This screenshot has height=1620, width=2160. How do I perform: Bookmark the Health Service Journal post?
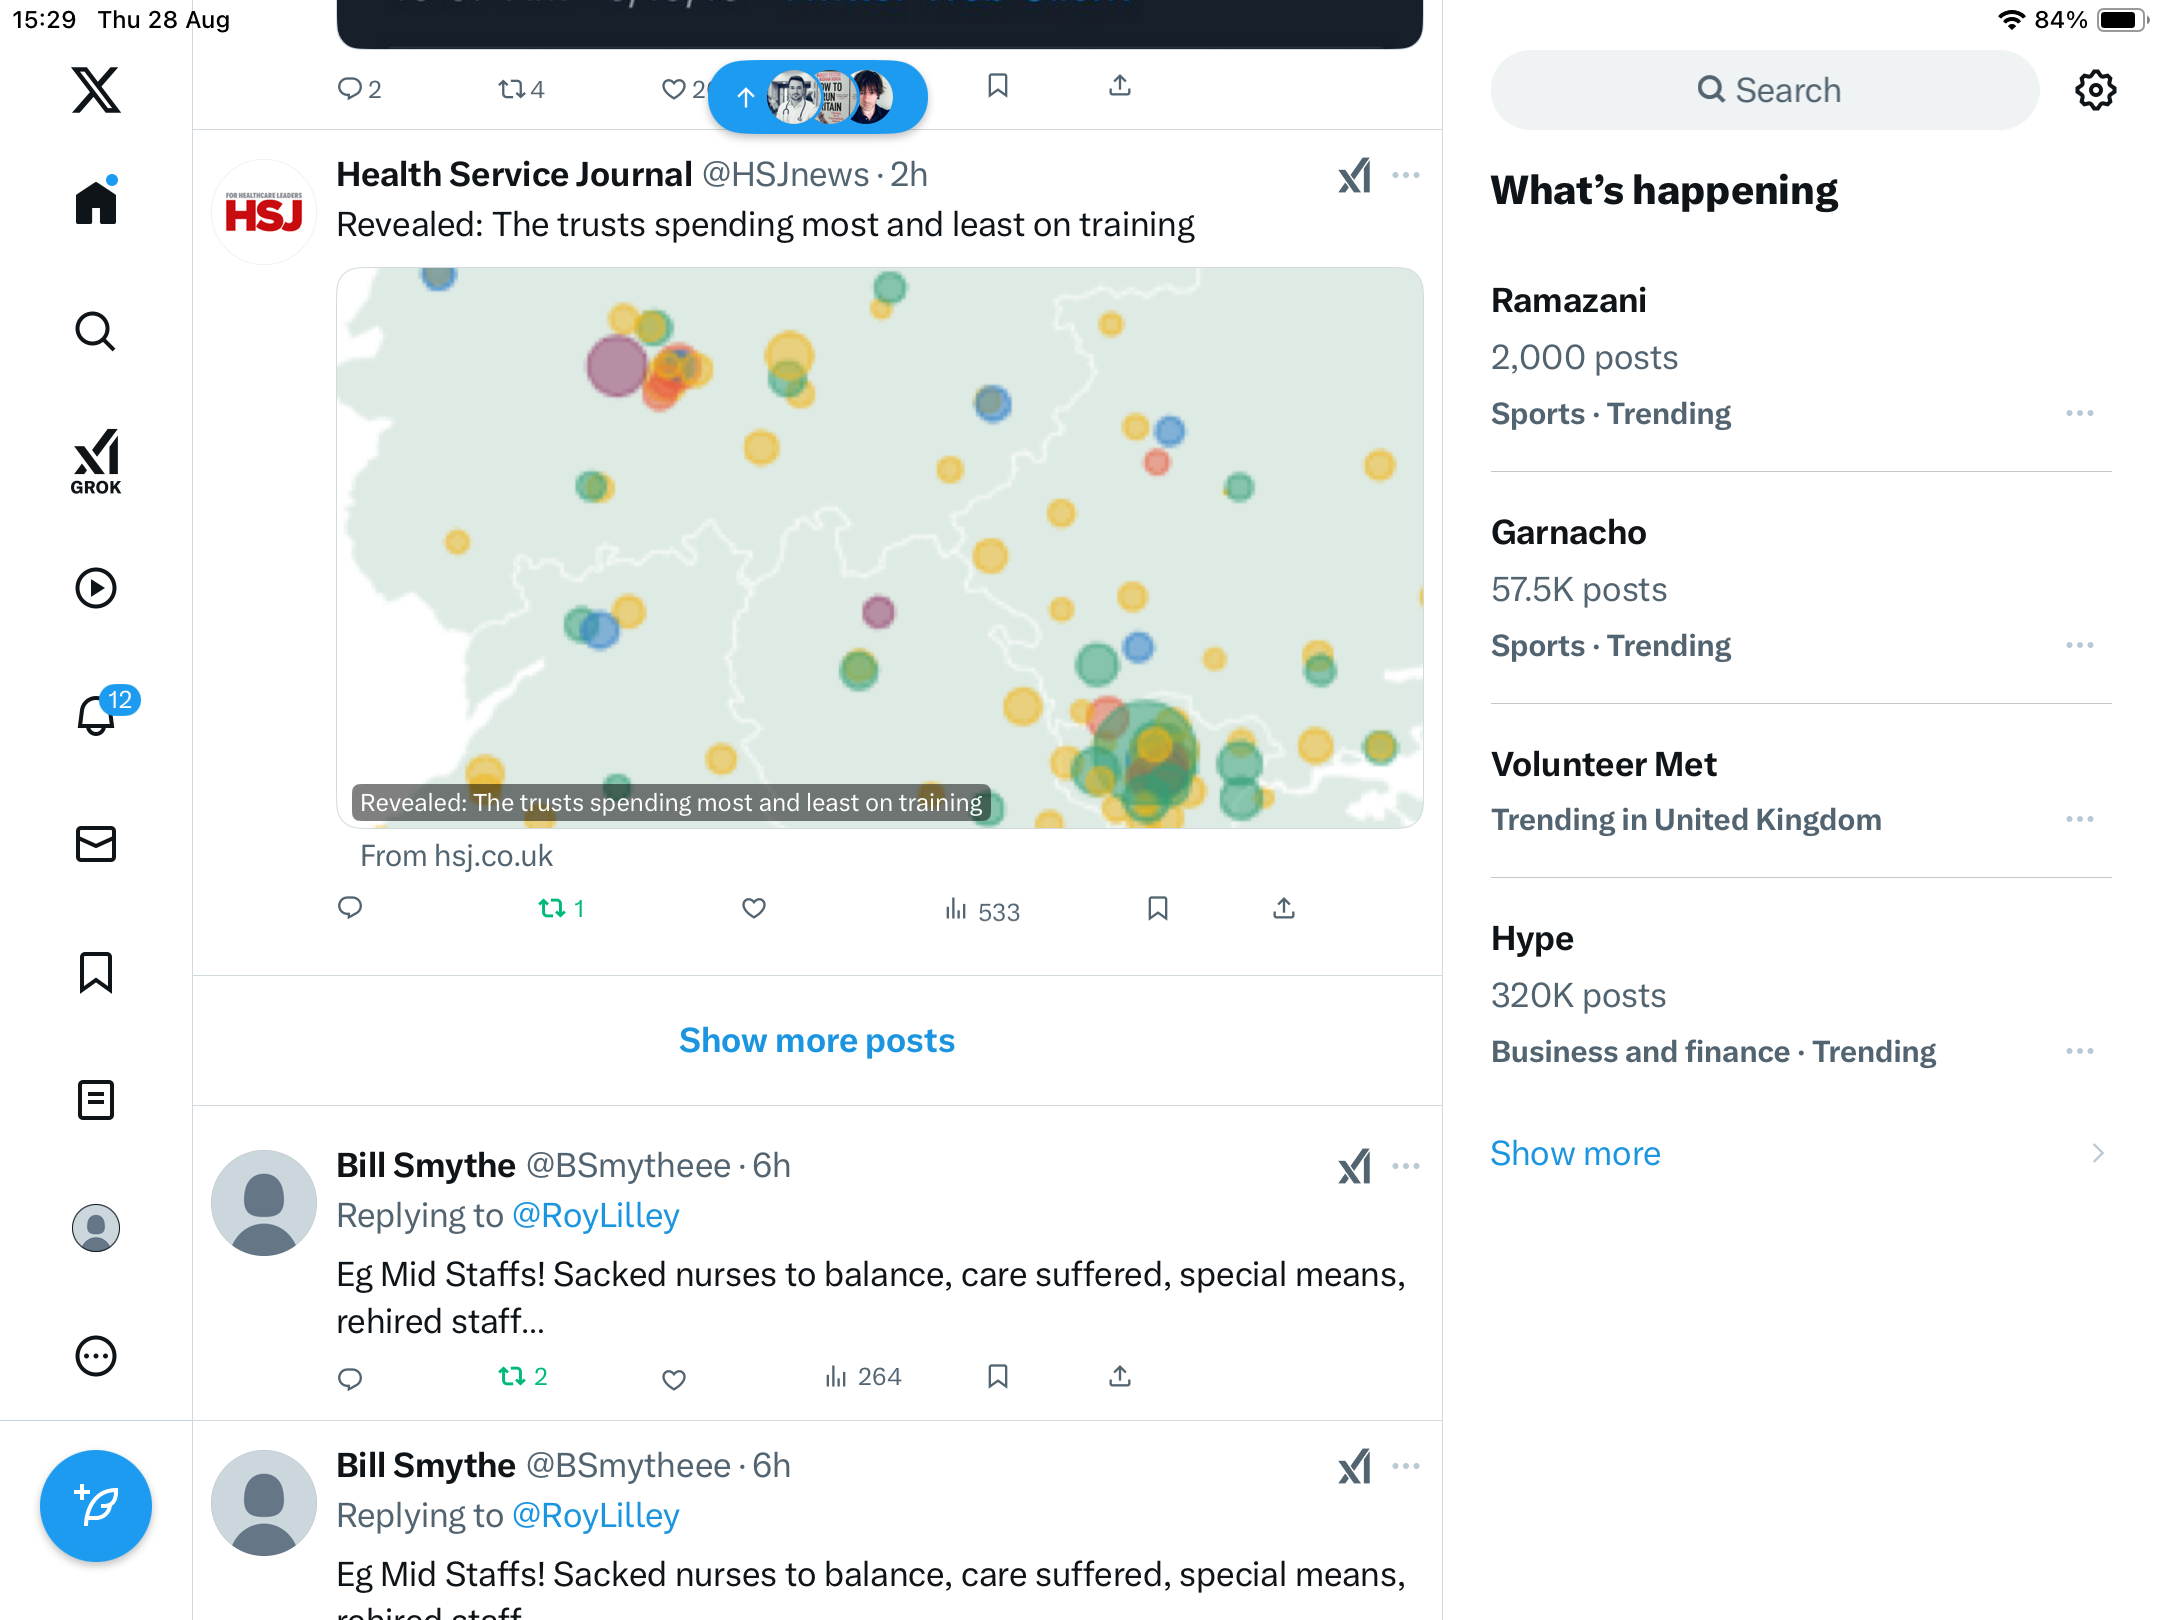click(1158, 908)
